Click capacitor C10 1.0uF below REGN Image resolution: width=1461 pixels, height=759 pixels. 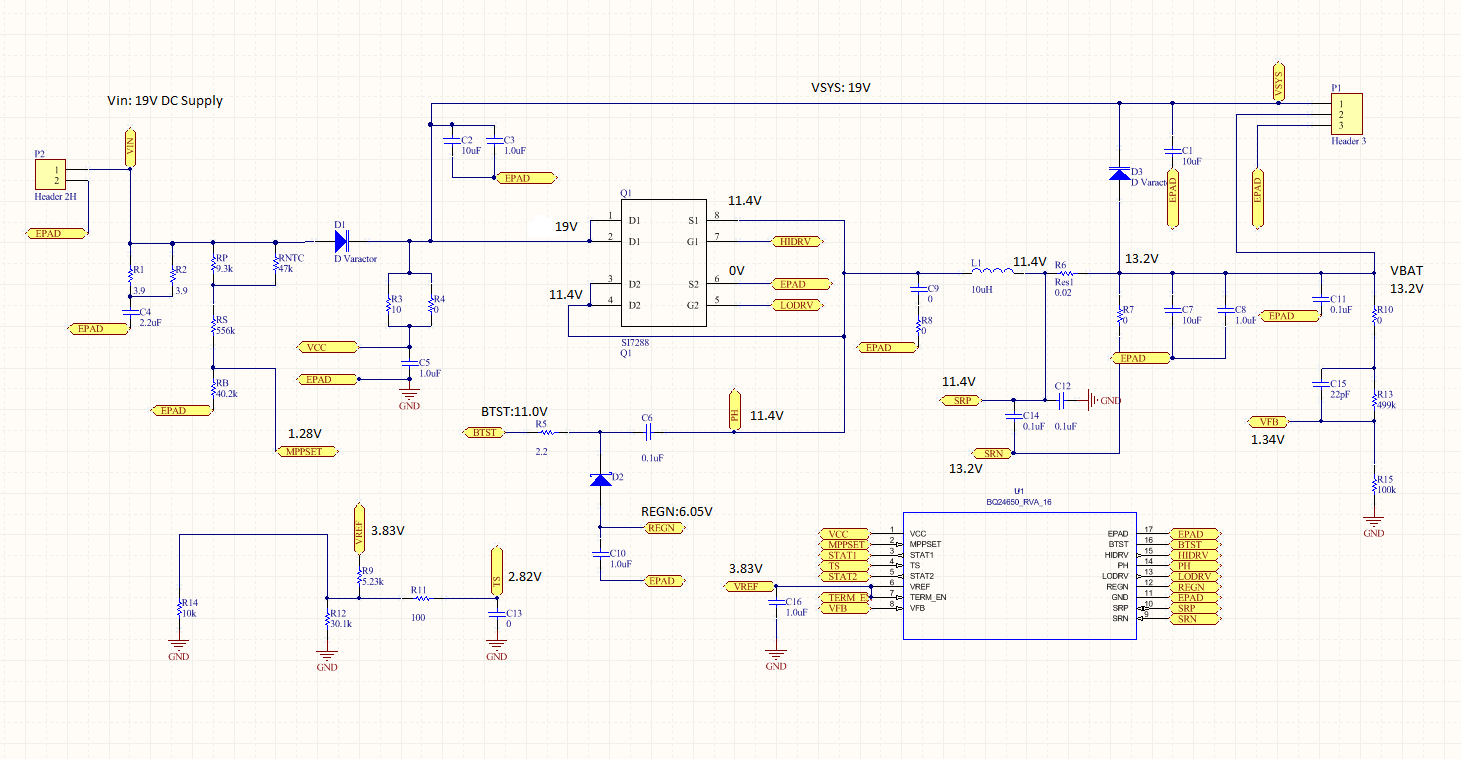click(599, 553)
